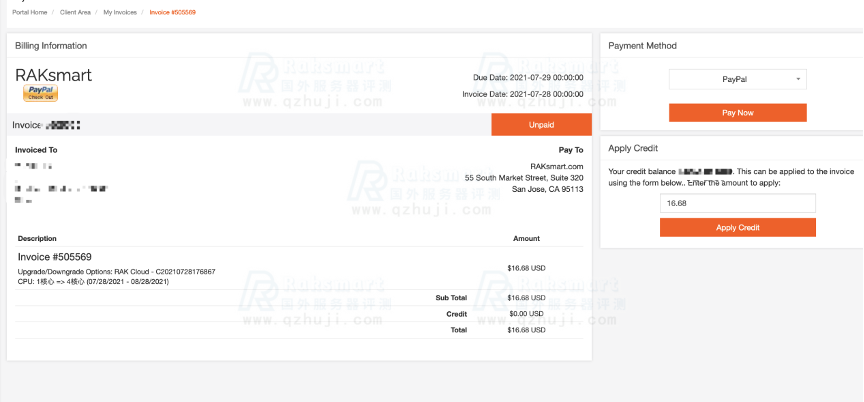This screenshot has height=402, width=864.
Task: Select the San Jose, CA 95113 line
Action: [548, 189]
